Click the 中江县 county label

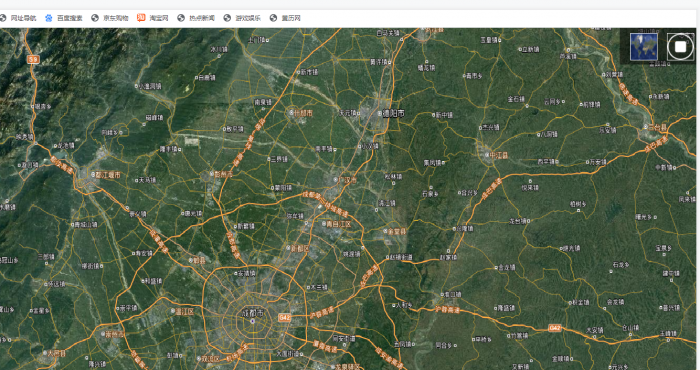tap(498, 155)
